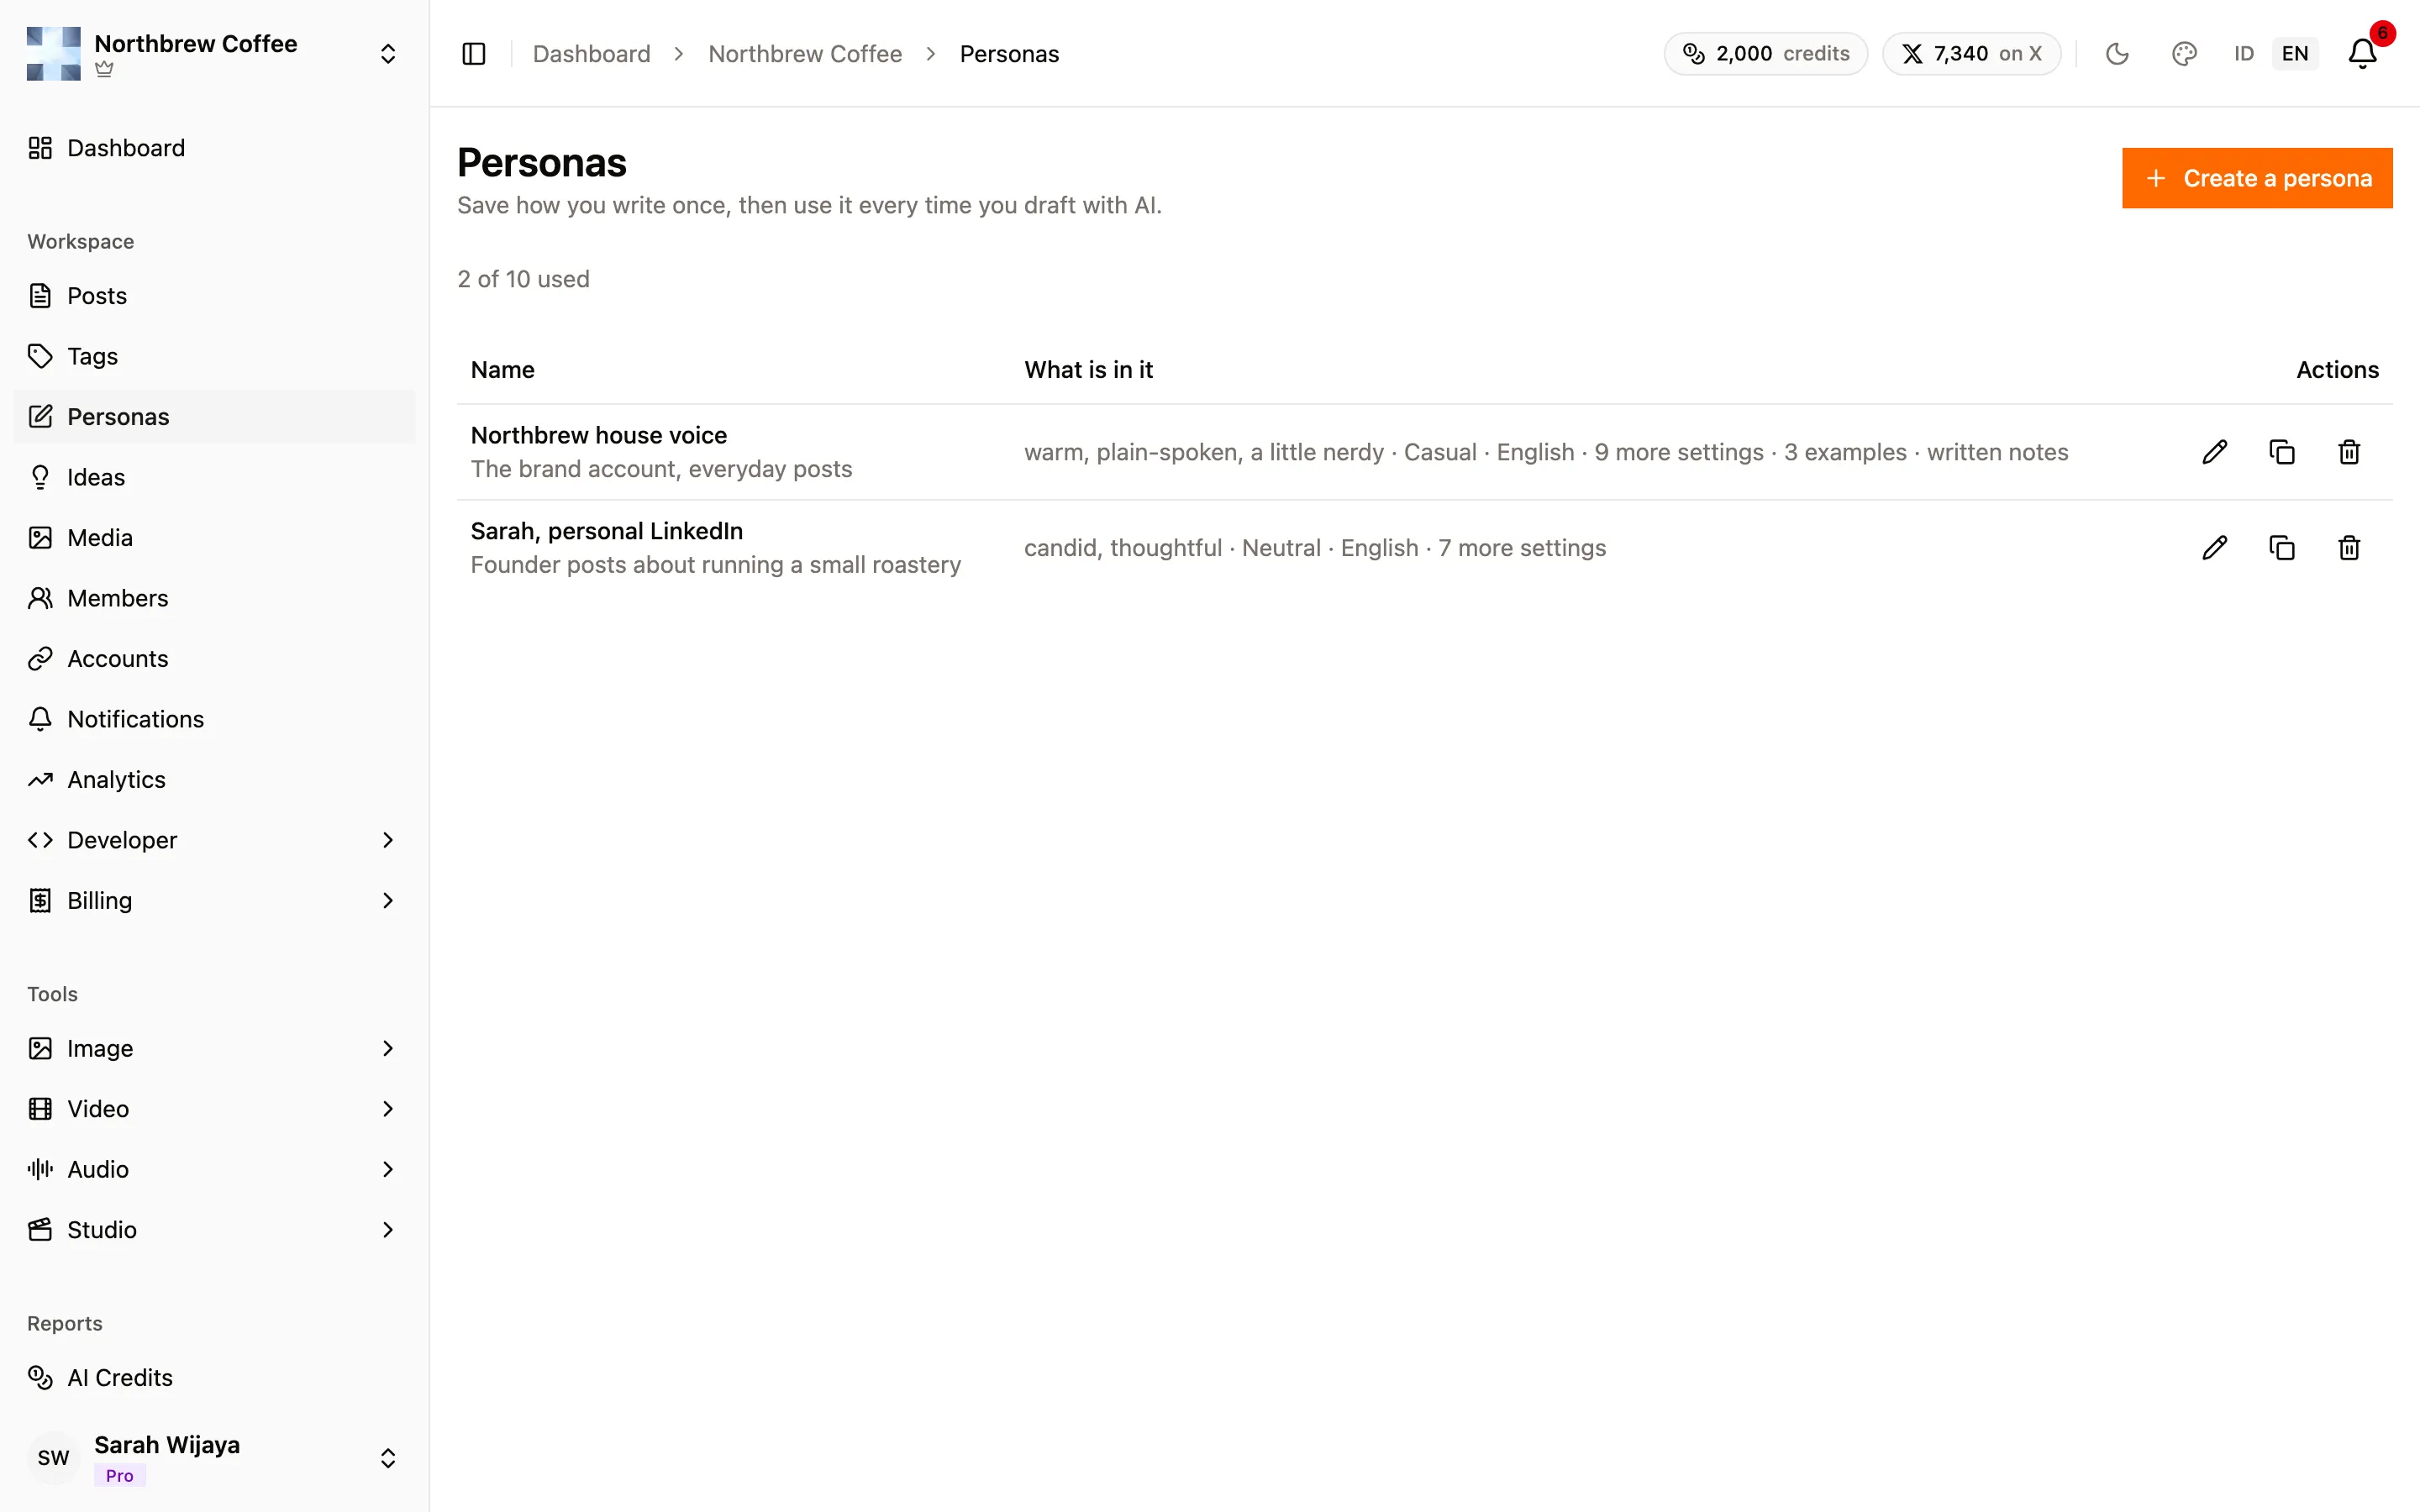Open Ideas in the sidebar
Screen dimensions: 2420x1512
[214, 477]
